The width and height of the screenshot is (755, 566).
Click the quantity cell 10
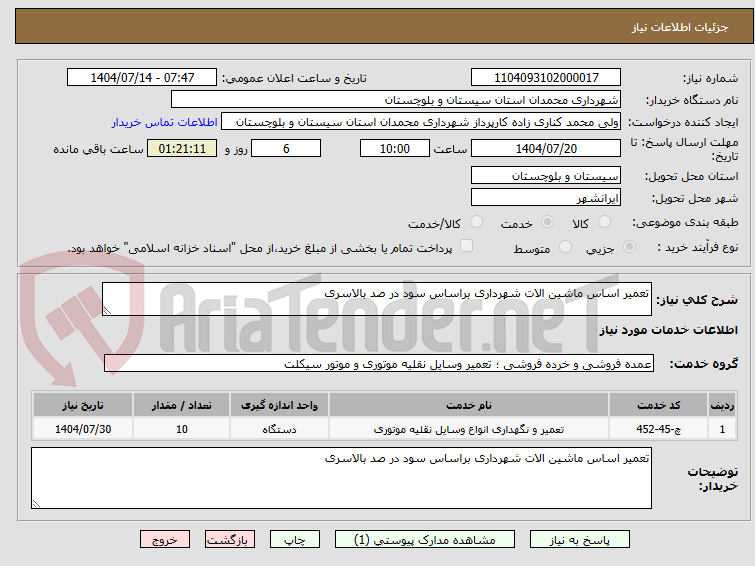coord(182,429)
